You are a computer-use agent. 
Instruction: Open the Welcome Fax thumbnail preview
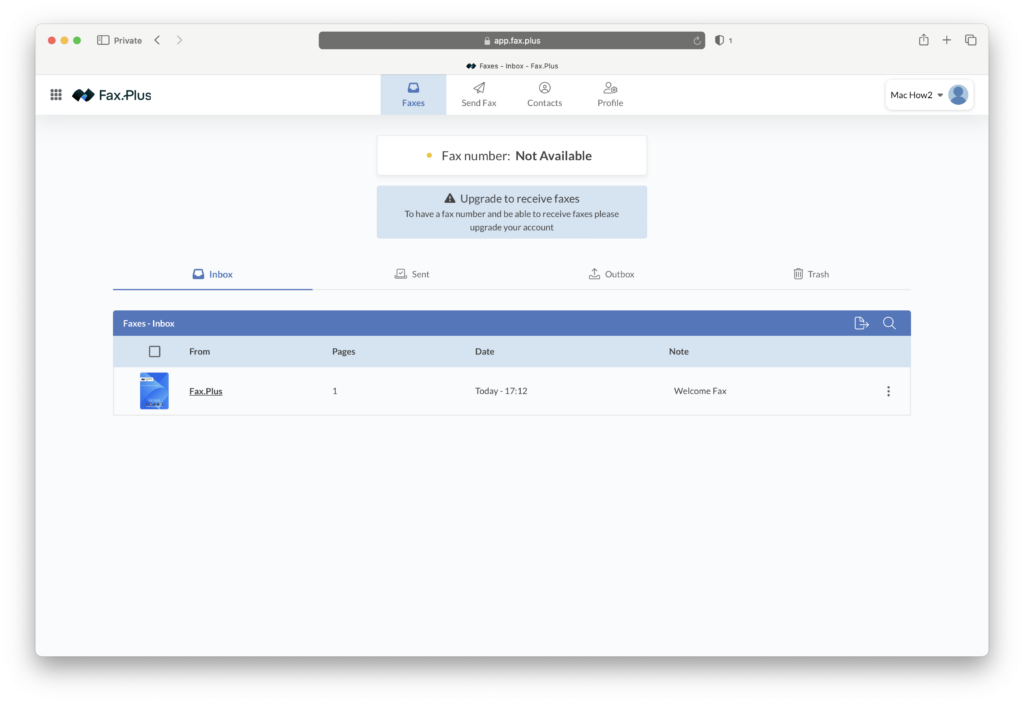coord(154,391)
